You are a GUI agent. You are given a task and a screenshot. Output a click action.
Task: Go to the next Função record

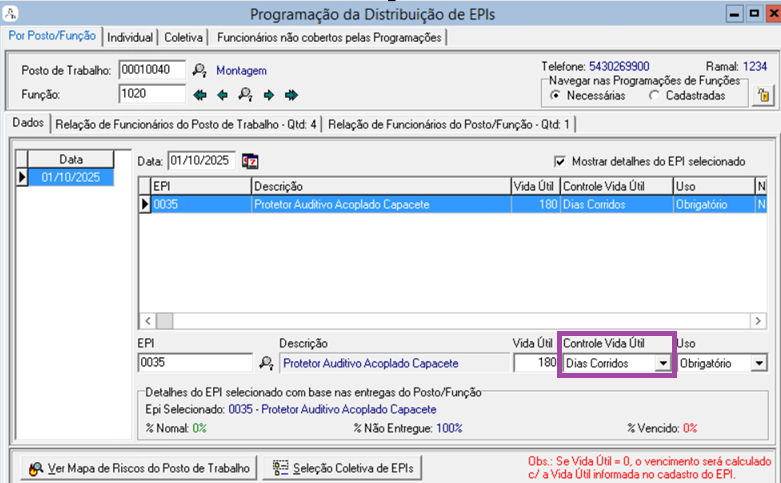[268, 95]
